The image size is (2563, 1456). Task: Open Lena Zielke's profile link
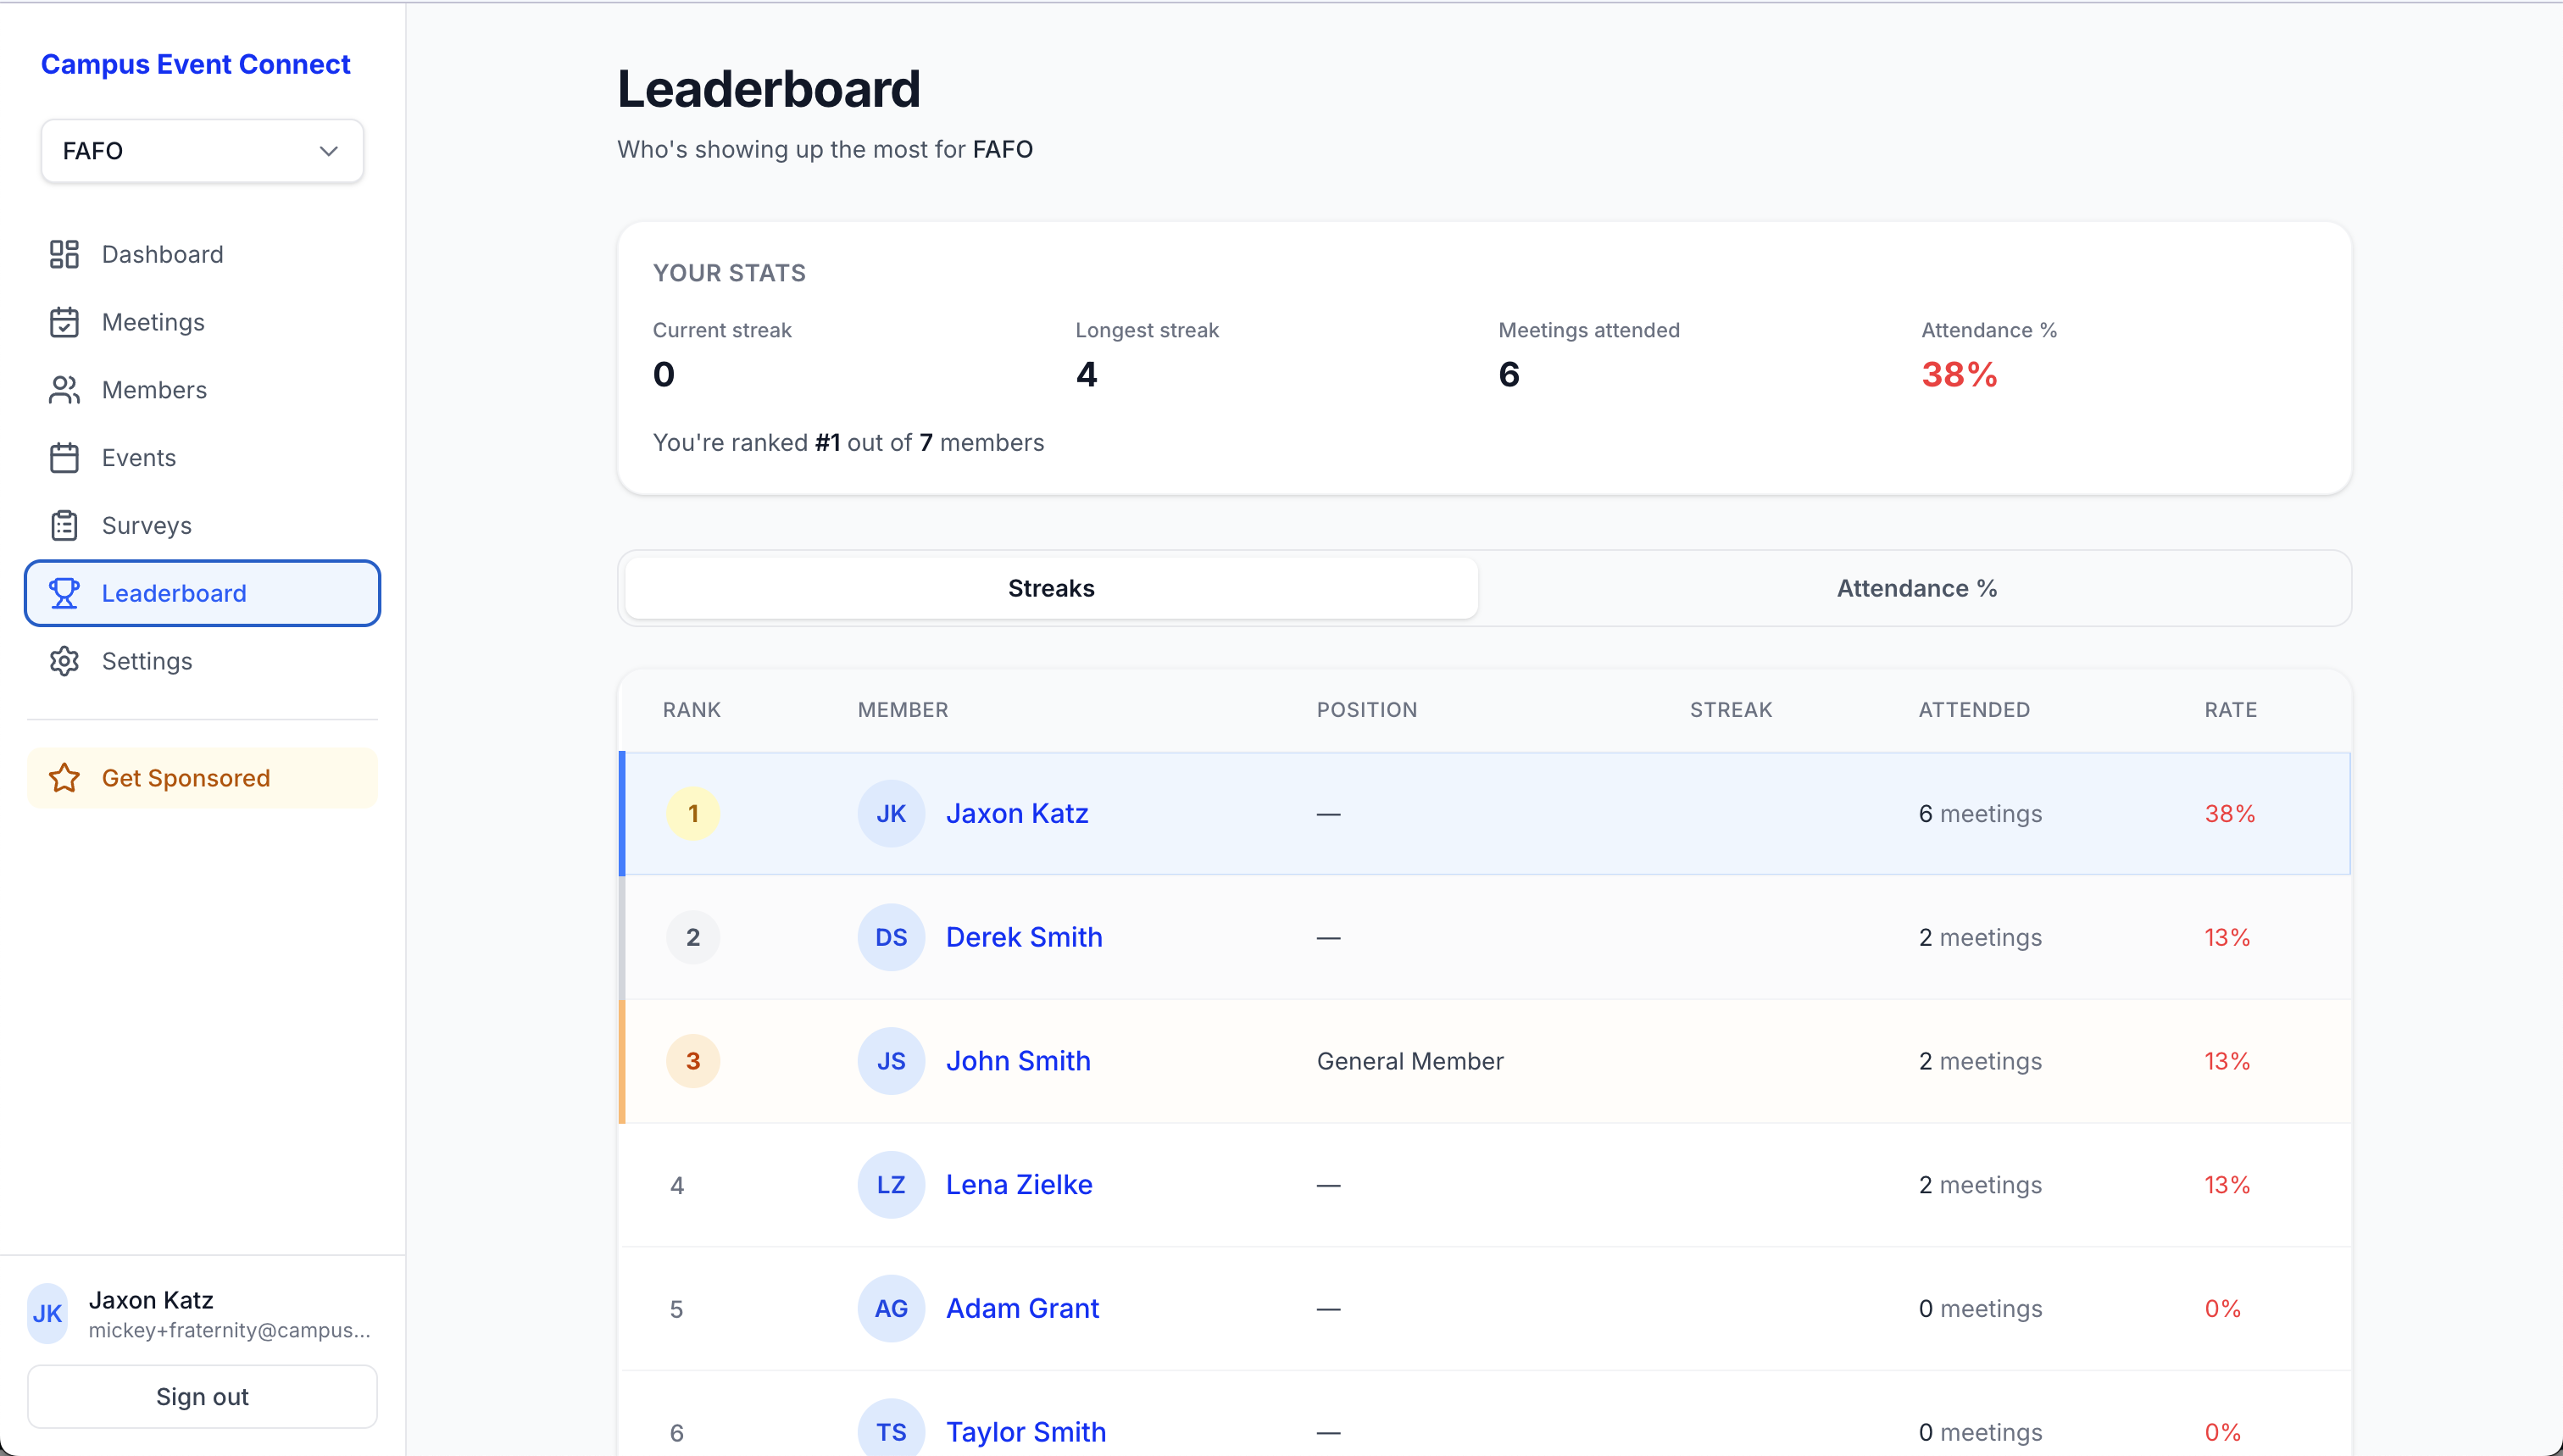pyautogui.click(x=1019, y=1185)
